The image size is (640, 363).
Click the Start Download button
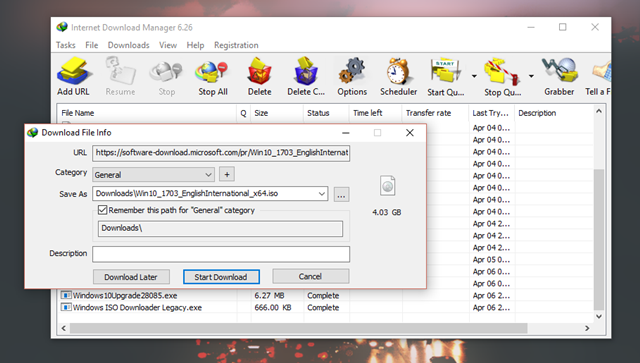[x=221, y=277]
